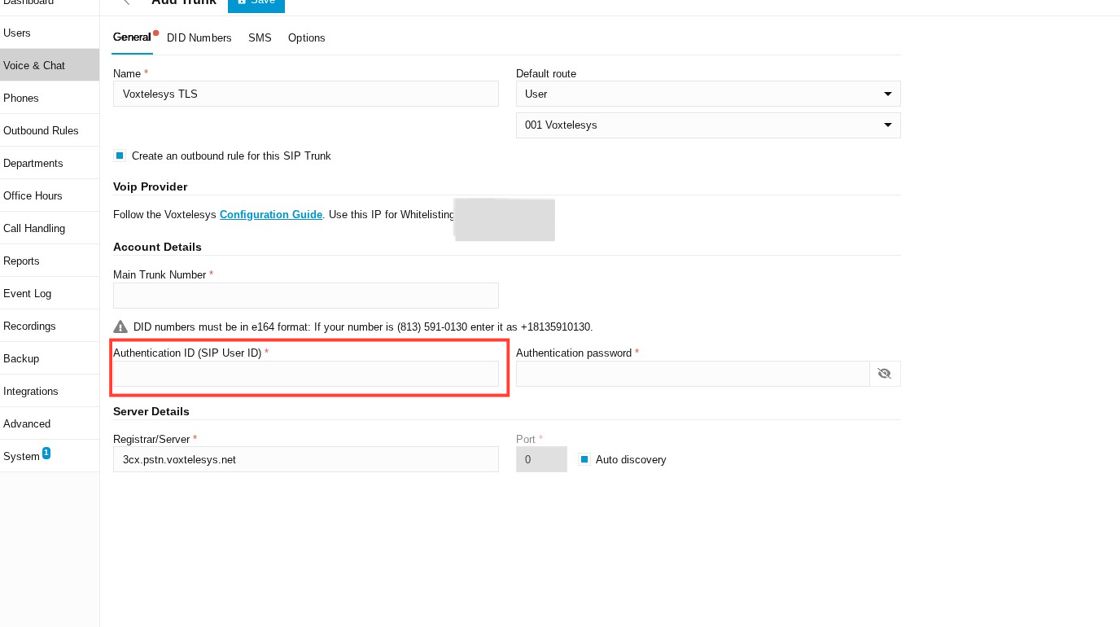Viewport: 1120px width, 627px height.
Task: Open the Event Log
Action: pos(49,294)
